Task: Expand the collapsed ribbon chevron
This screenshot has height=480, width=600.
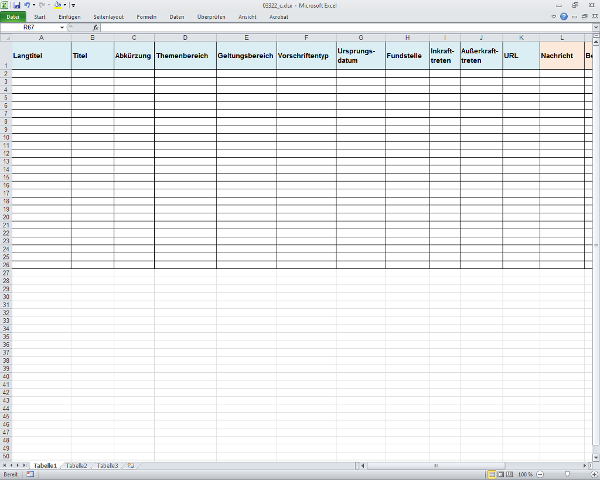Action: tap(553, 17)
